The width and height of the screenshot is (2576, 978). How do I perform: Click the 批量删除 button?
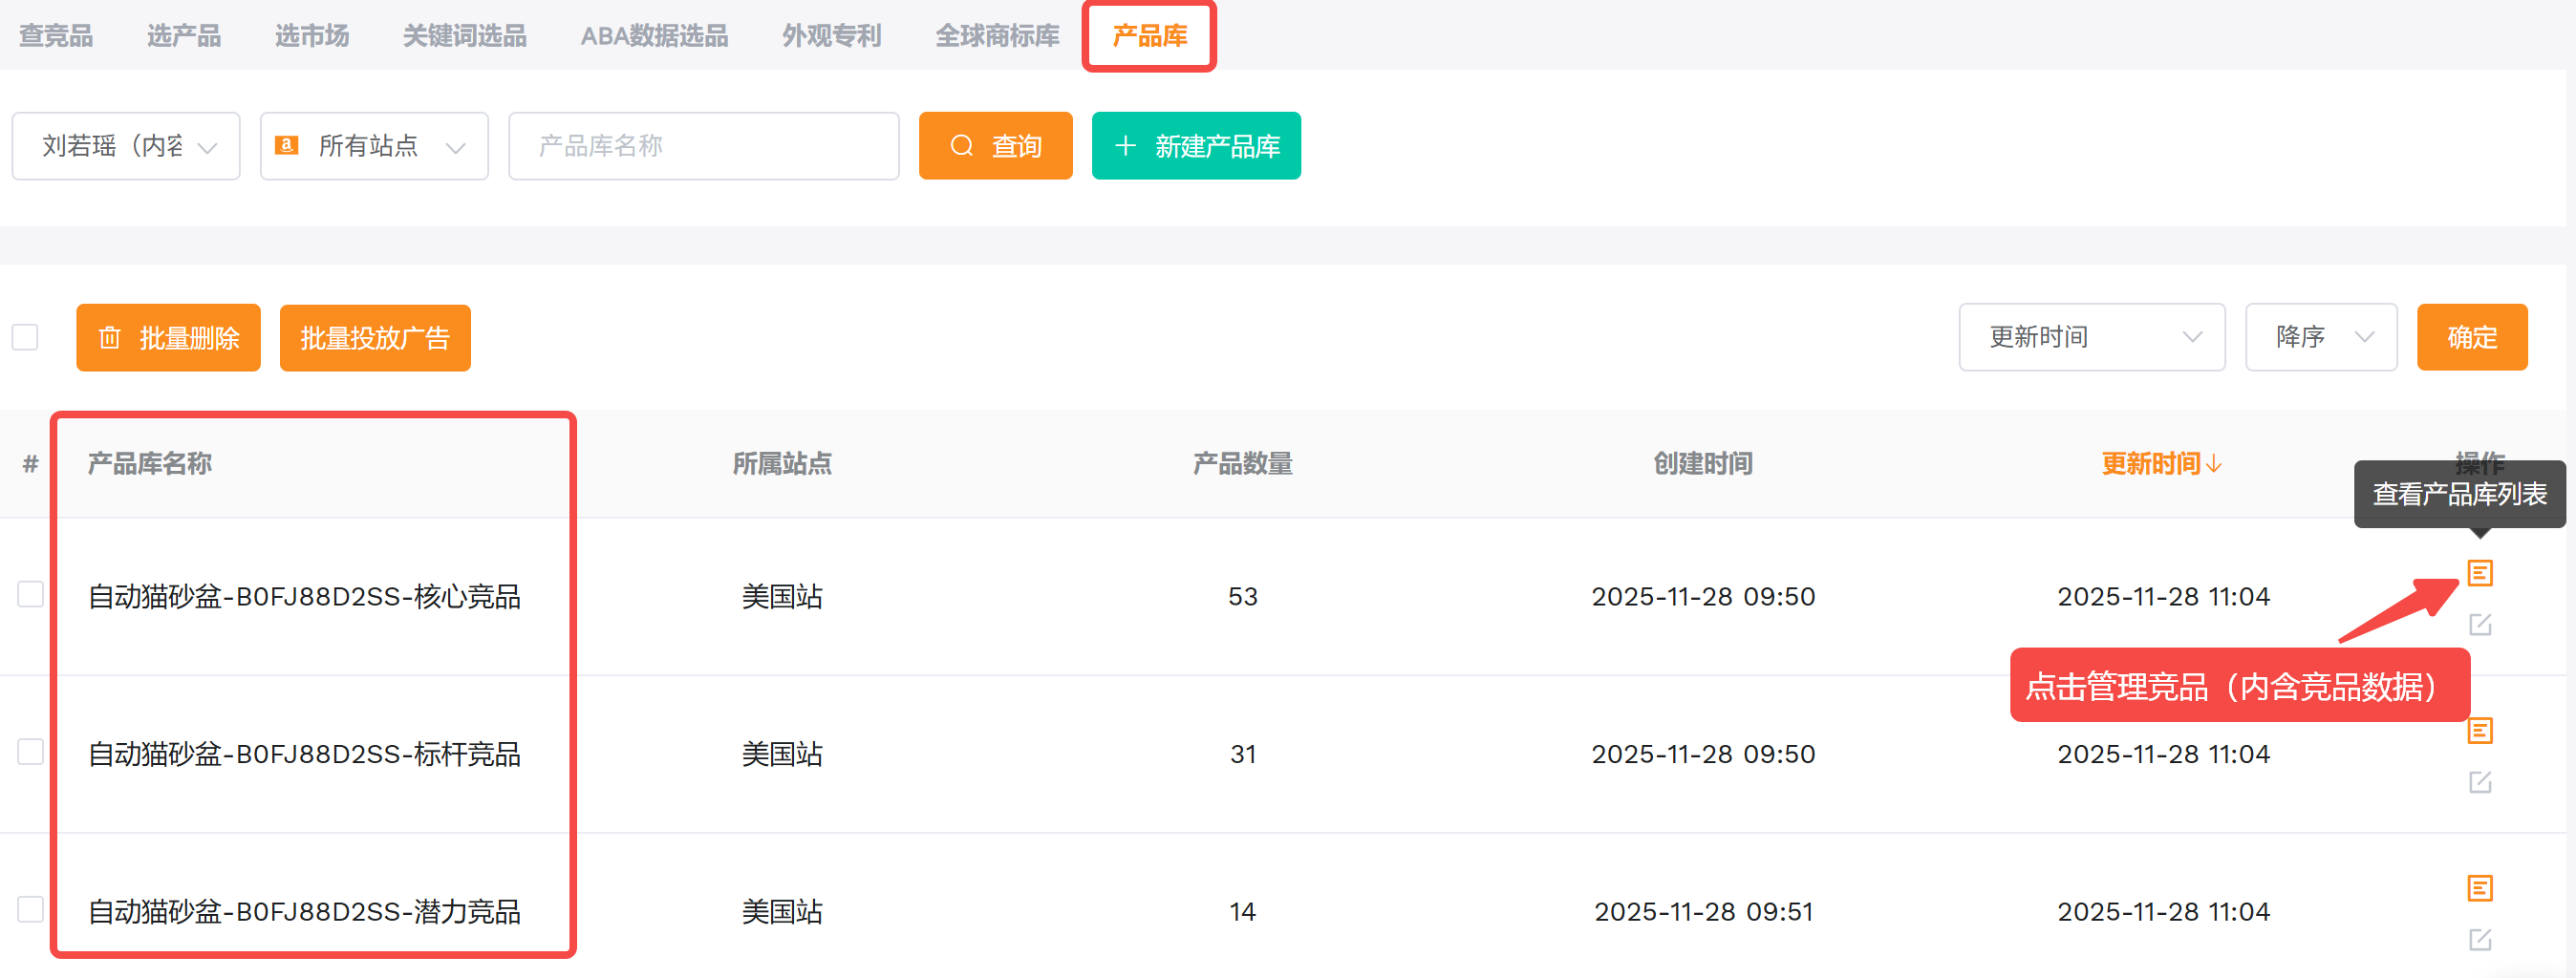[x=168, y=338]
